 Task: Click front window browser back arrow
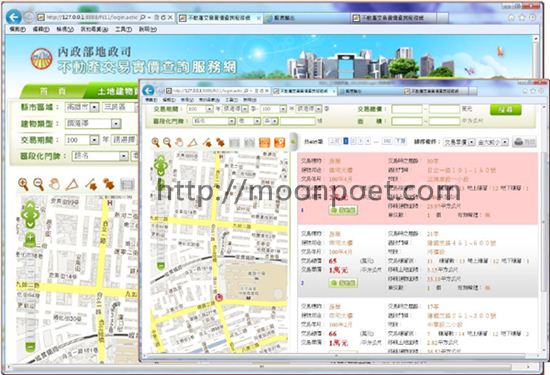click(148, 91)
